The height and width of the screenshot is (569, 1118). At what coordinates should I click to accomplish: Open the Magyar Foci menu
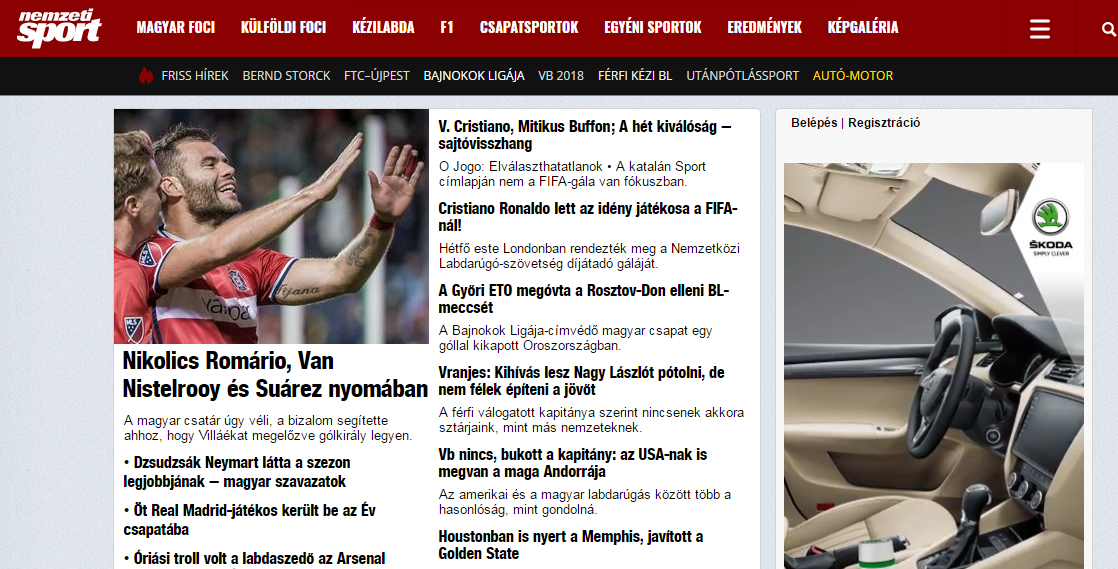tap(175, 28)
